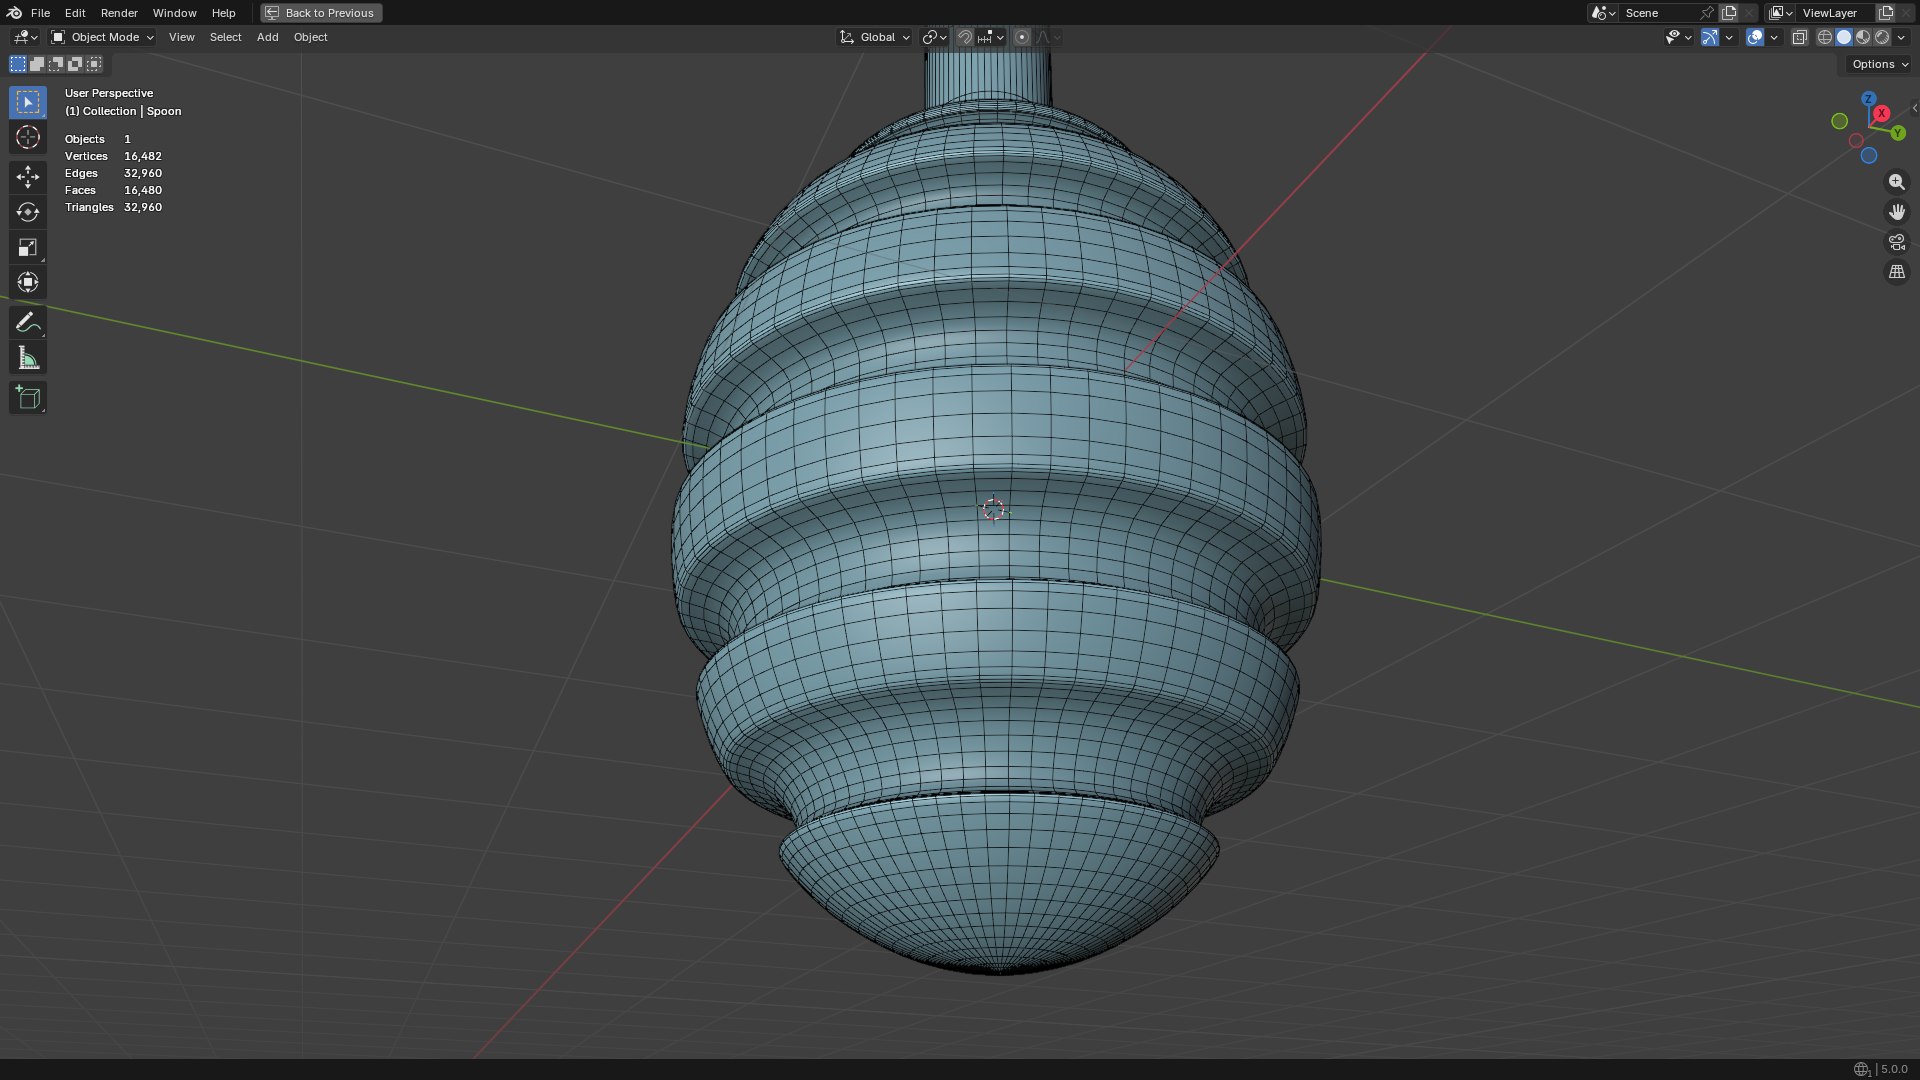Select the Cursor tool
1920x1080 pixels.
[28, 137]
